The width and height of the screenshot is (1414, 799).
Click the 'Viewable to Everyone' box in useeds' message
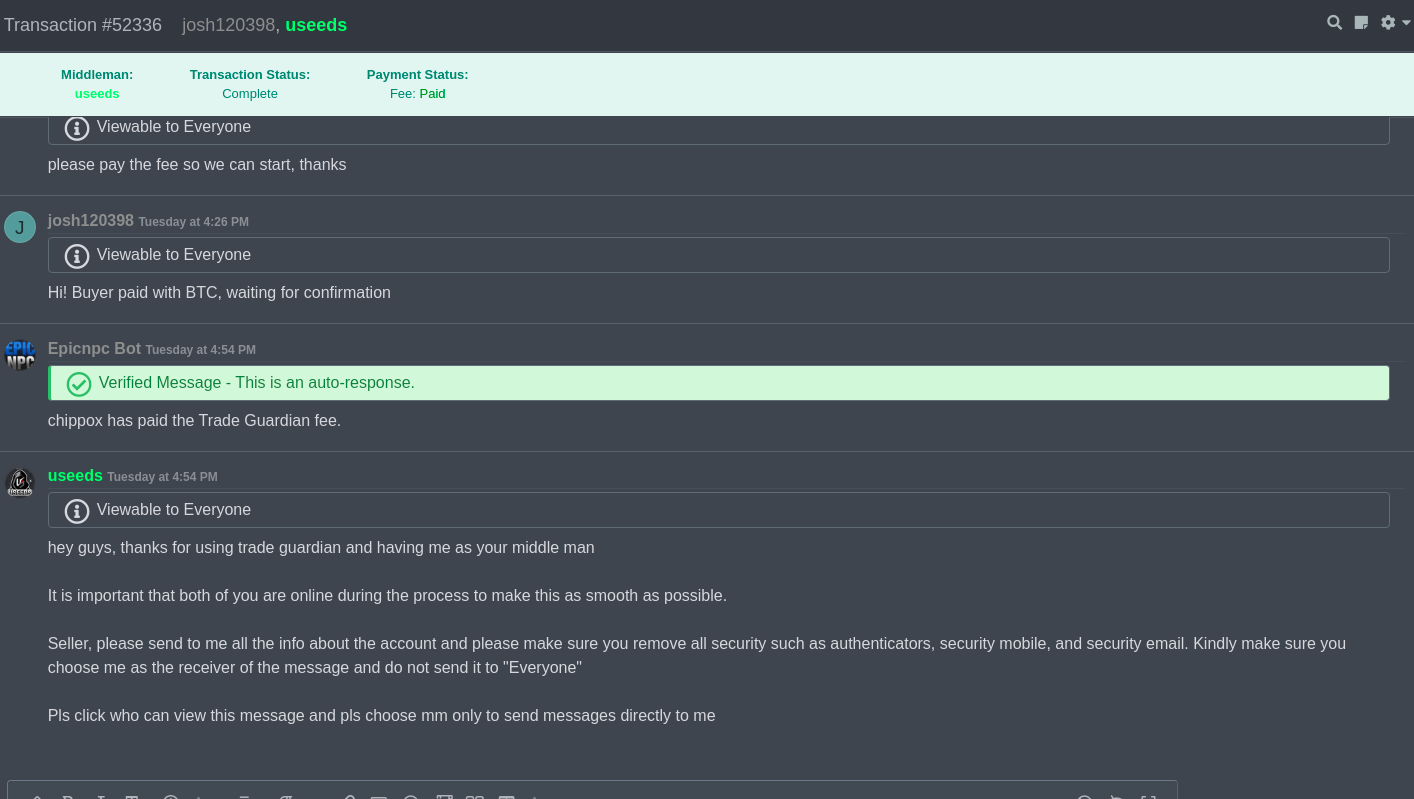pos(719,510)
